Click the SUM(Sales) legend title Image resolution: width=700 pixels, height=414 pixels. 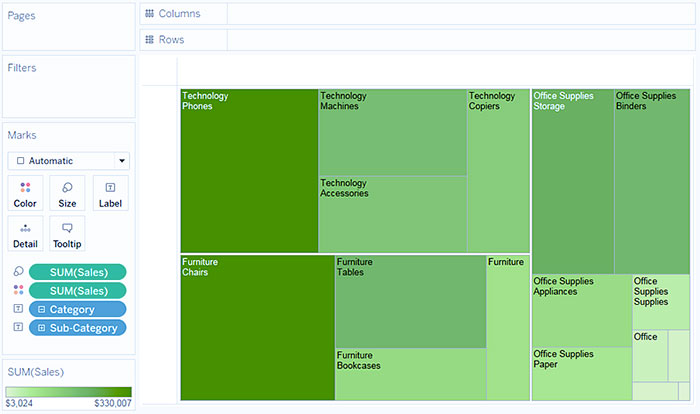[x=36, y=372]
